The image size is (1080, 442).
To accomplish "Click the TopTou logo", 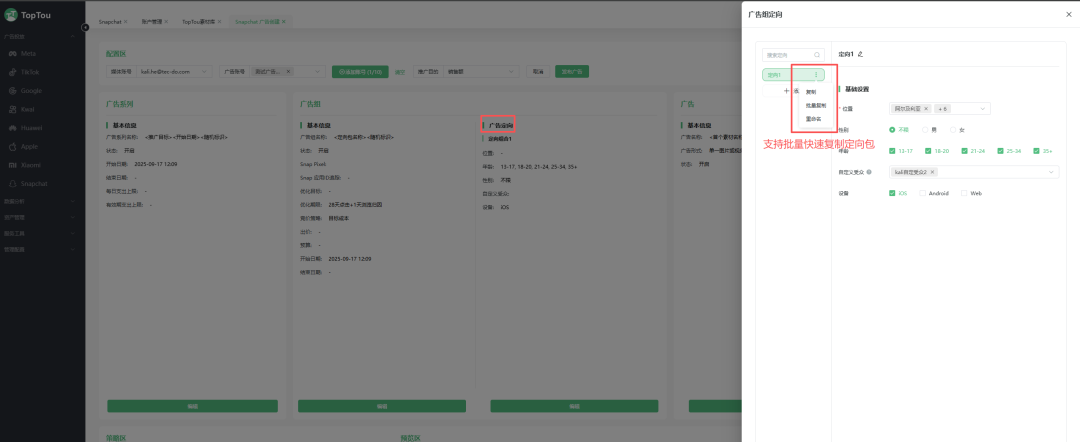I will click(x=28, y=14).
